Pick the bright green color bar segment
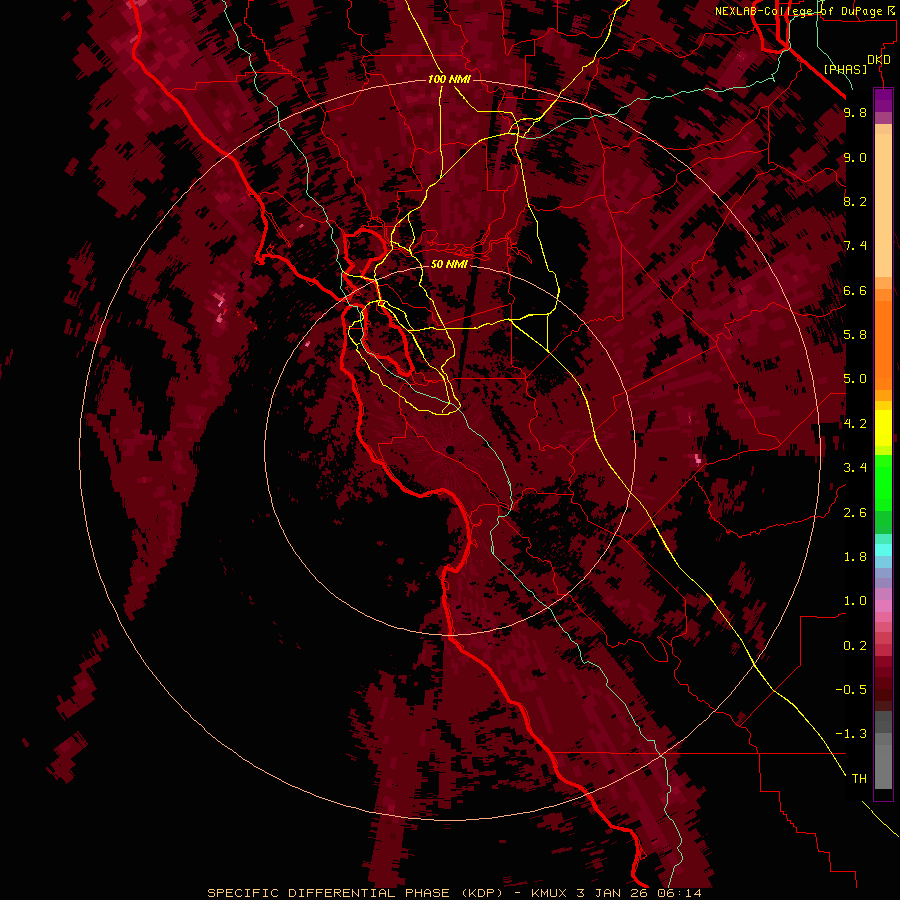Screen dimensions: 900x900 (883, 482)
